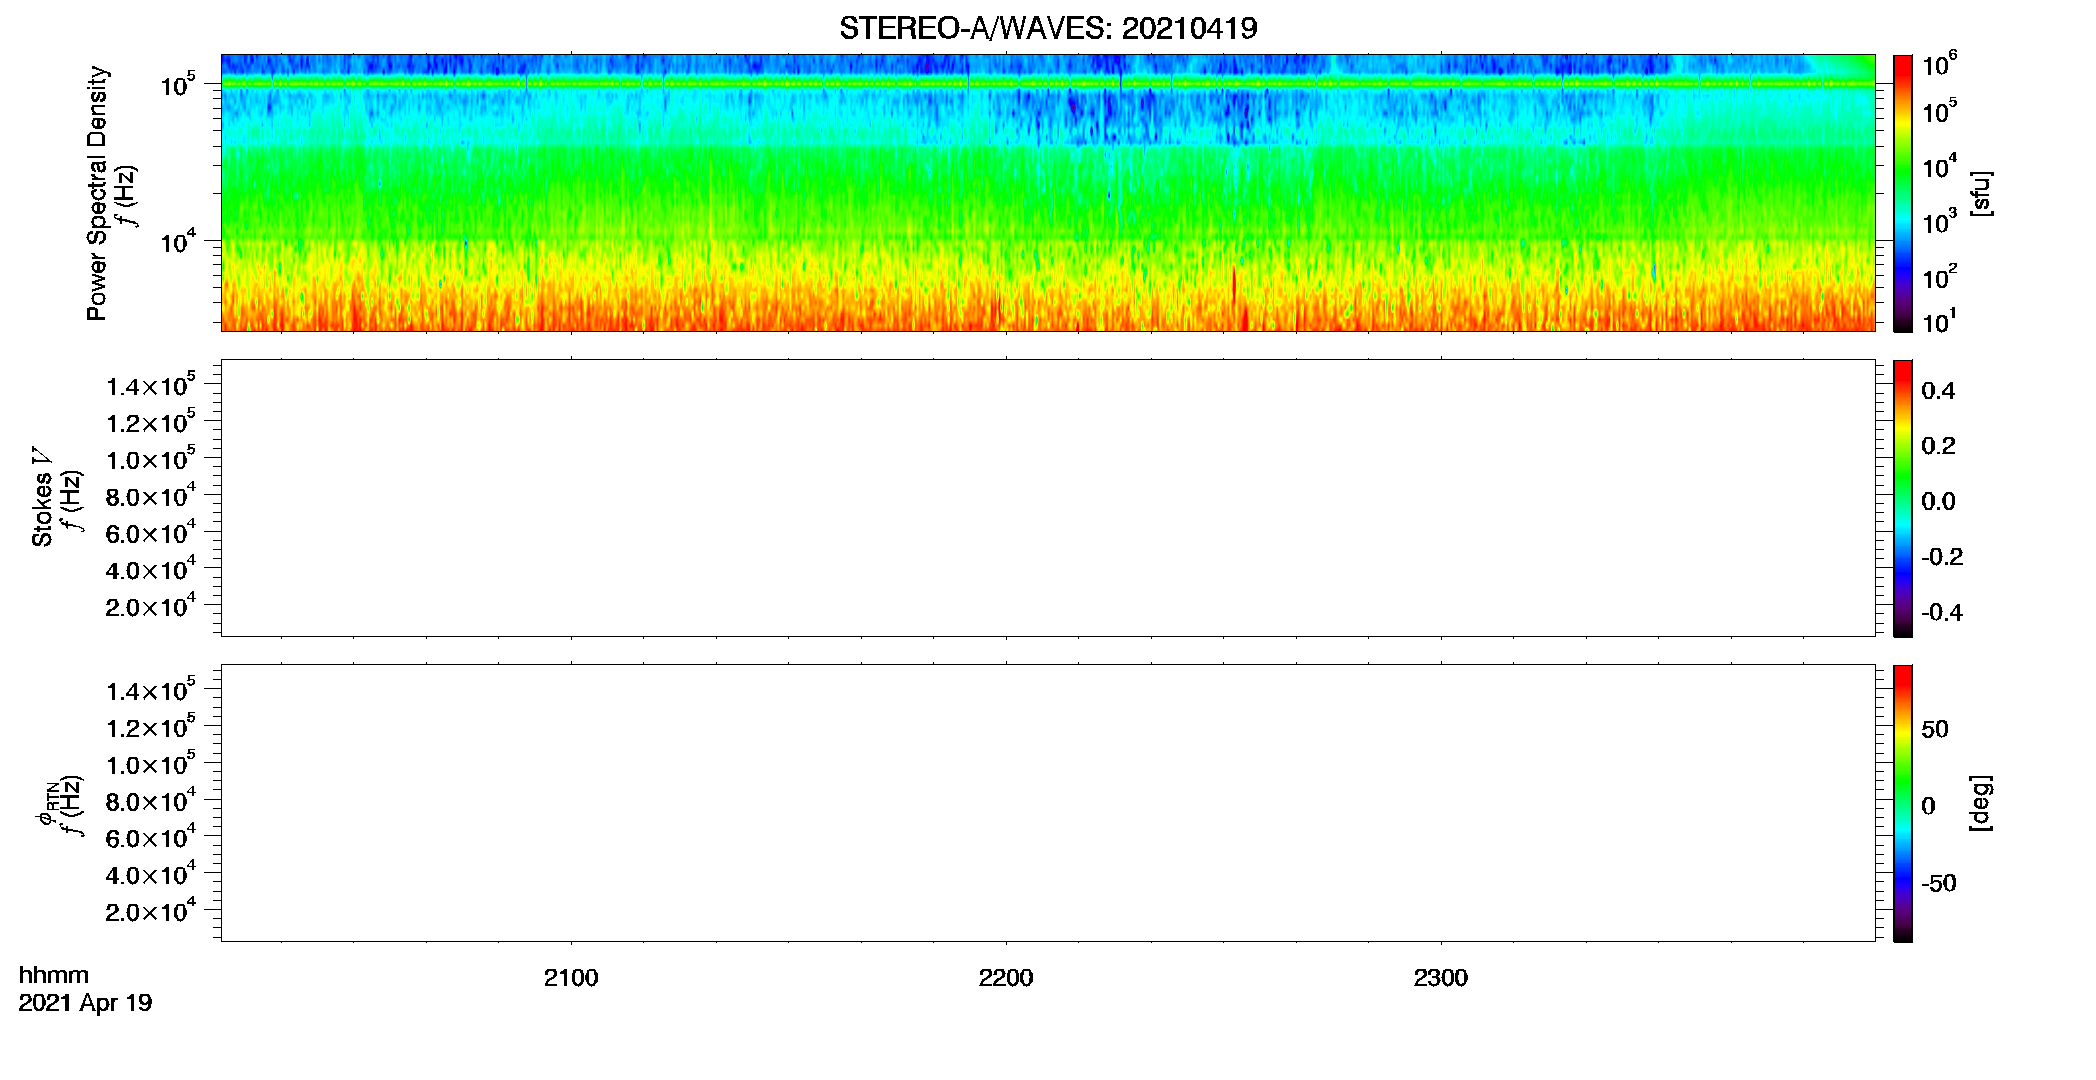Click the -0.4 label on Stokes color bar

1942,612
